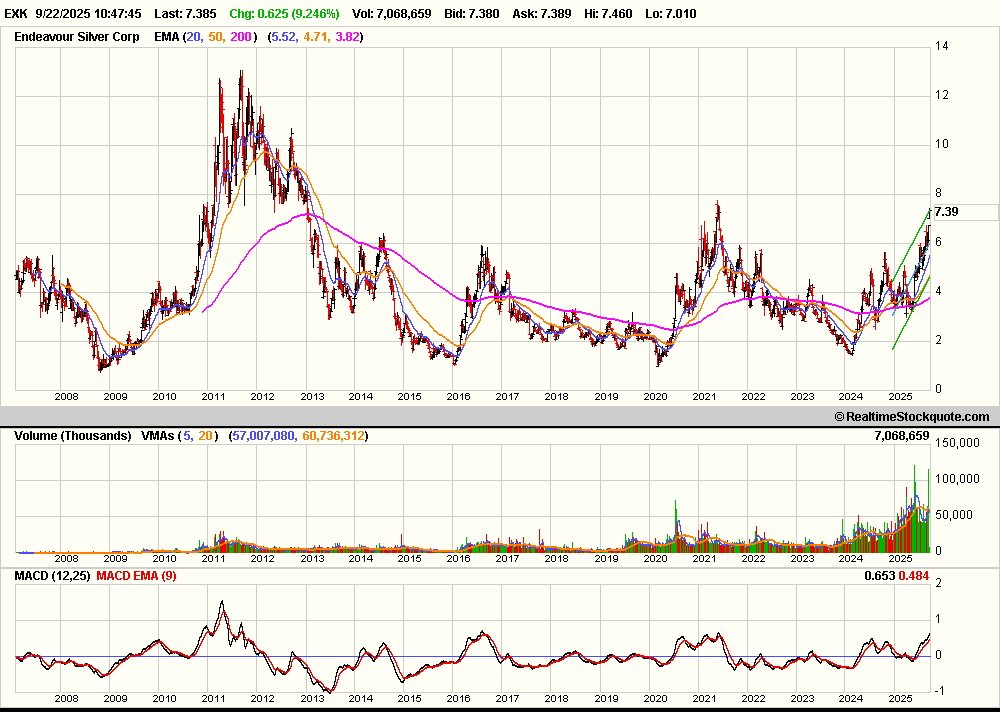Click the Vol: 7,068,659 header readout
This screenshot has height=712, width=1000.
(392, 13)
